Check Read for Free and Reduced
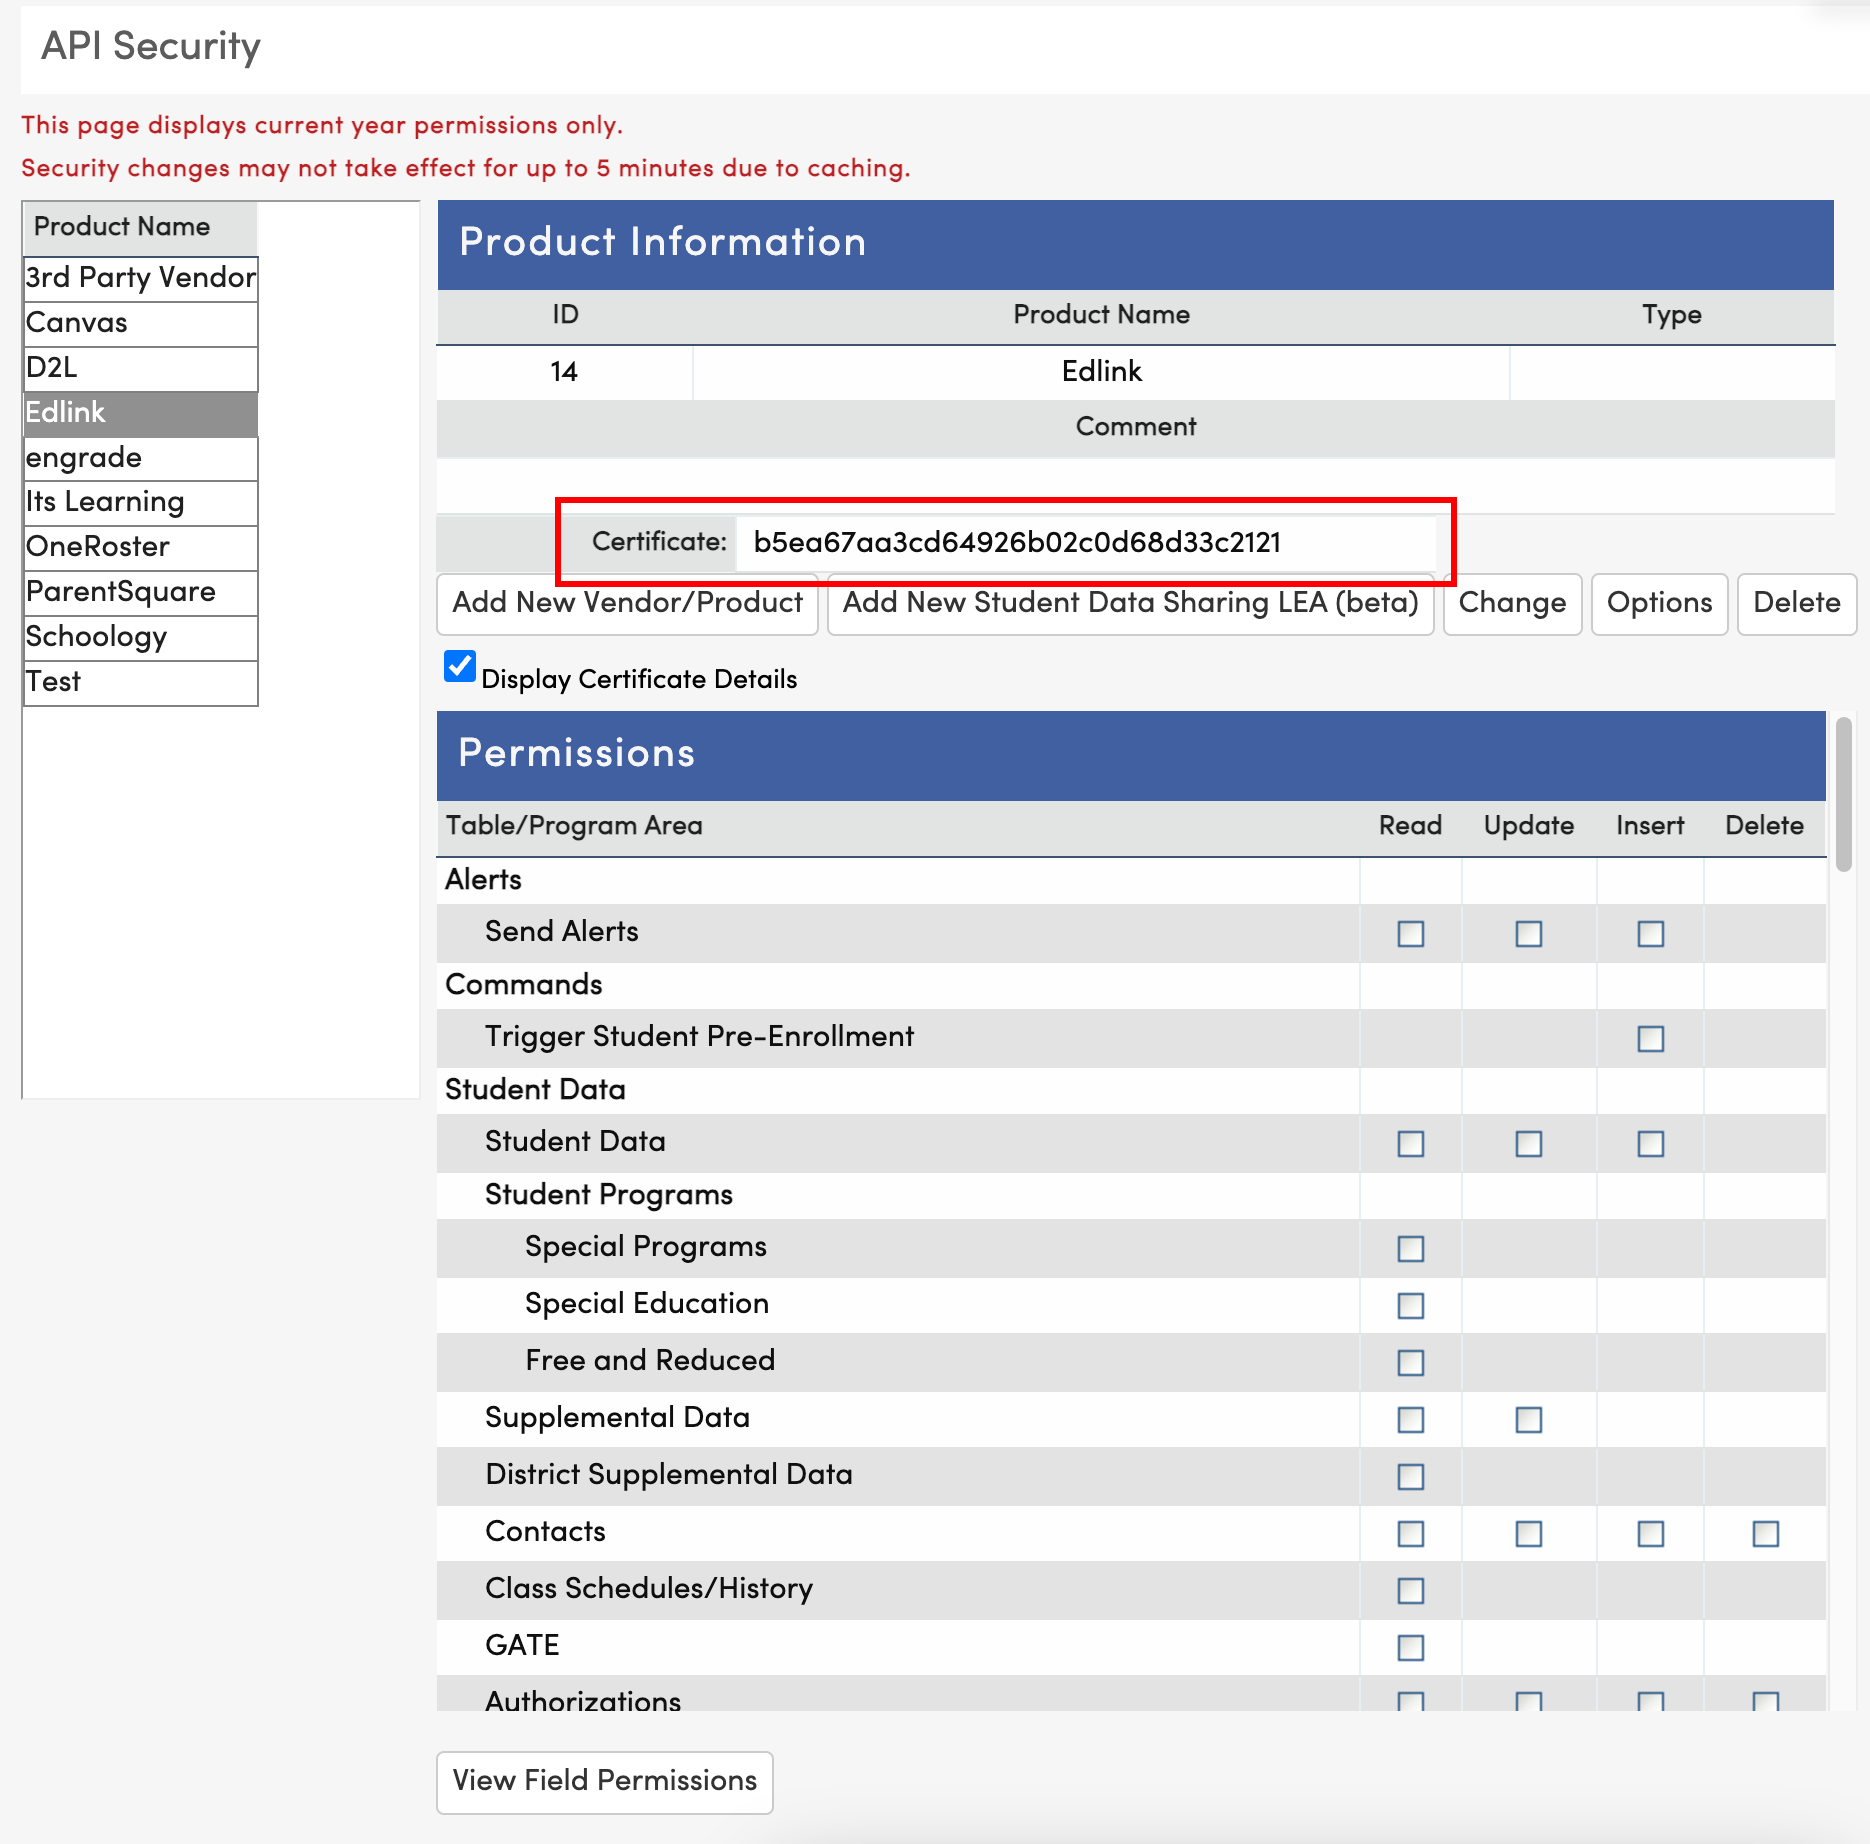This screenshot has width=1870, height=1844. [1410, 1362]
